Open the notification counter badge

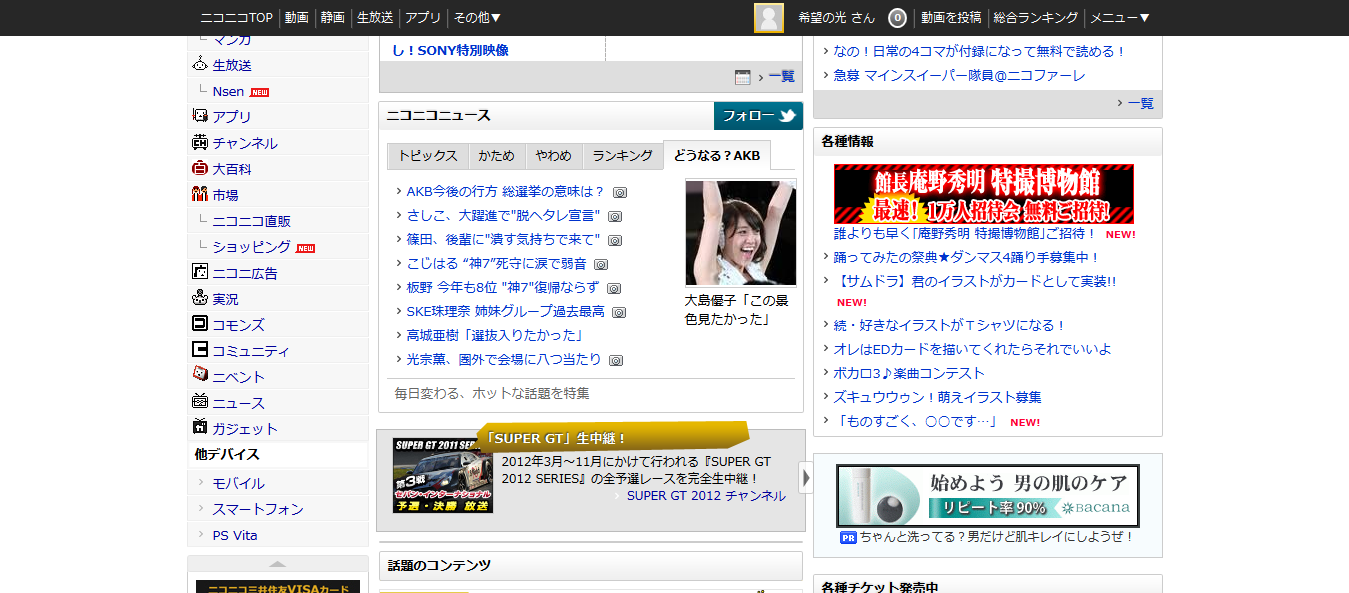click(898, 18)
